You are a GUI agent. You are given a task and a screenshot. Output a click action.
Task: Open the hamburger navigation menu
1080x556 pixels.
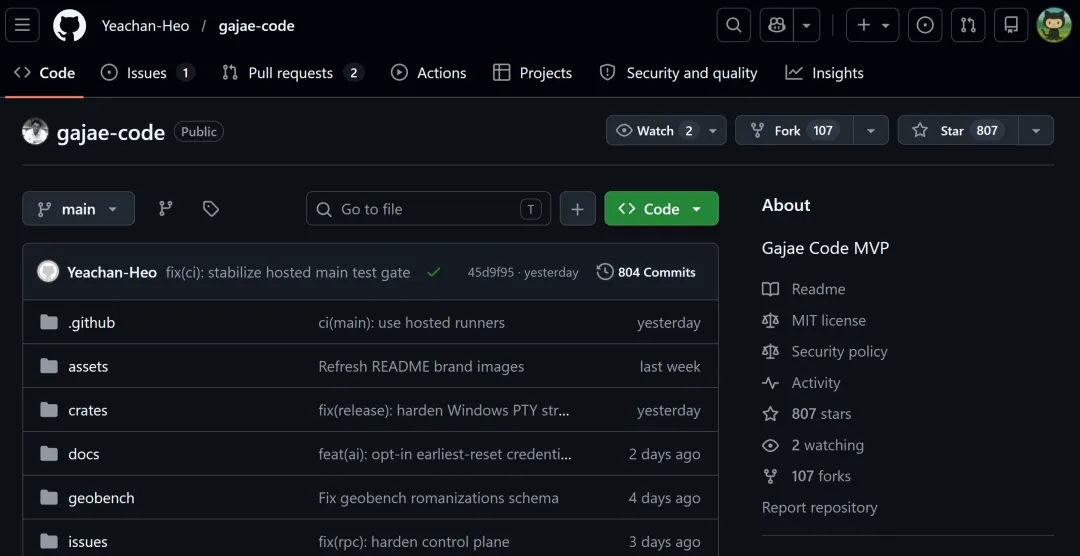(x=22, y=25)
